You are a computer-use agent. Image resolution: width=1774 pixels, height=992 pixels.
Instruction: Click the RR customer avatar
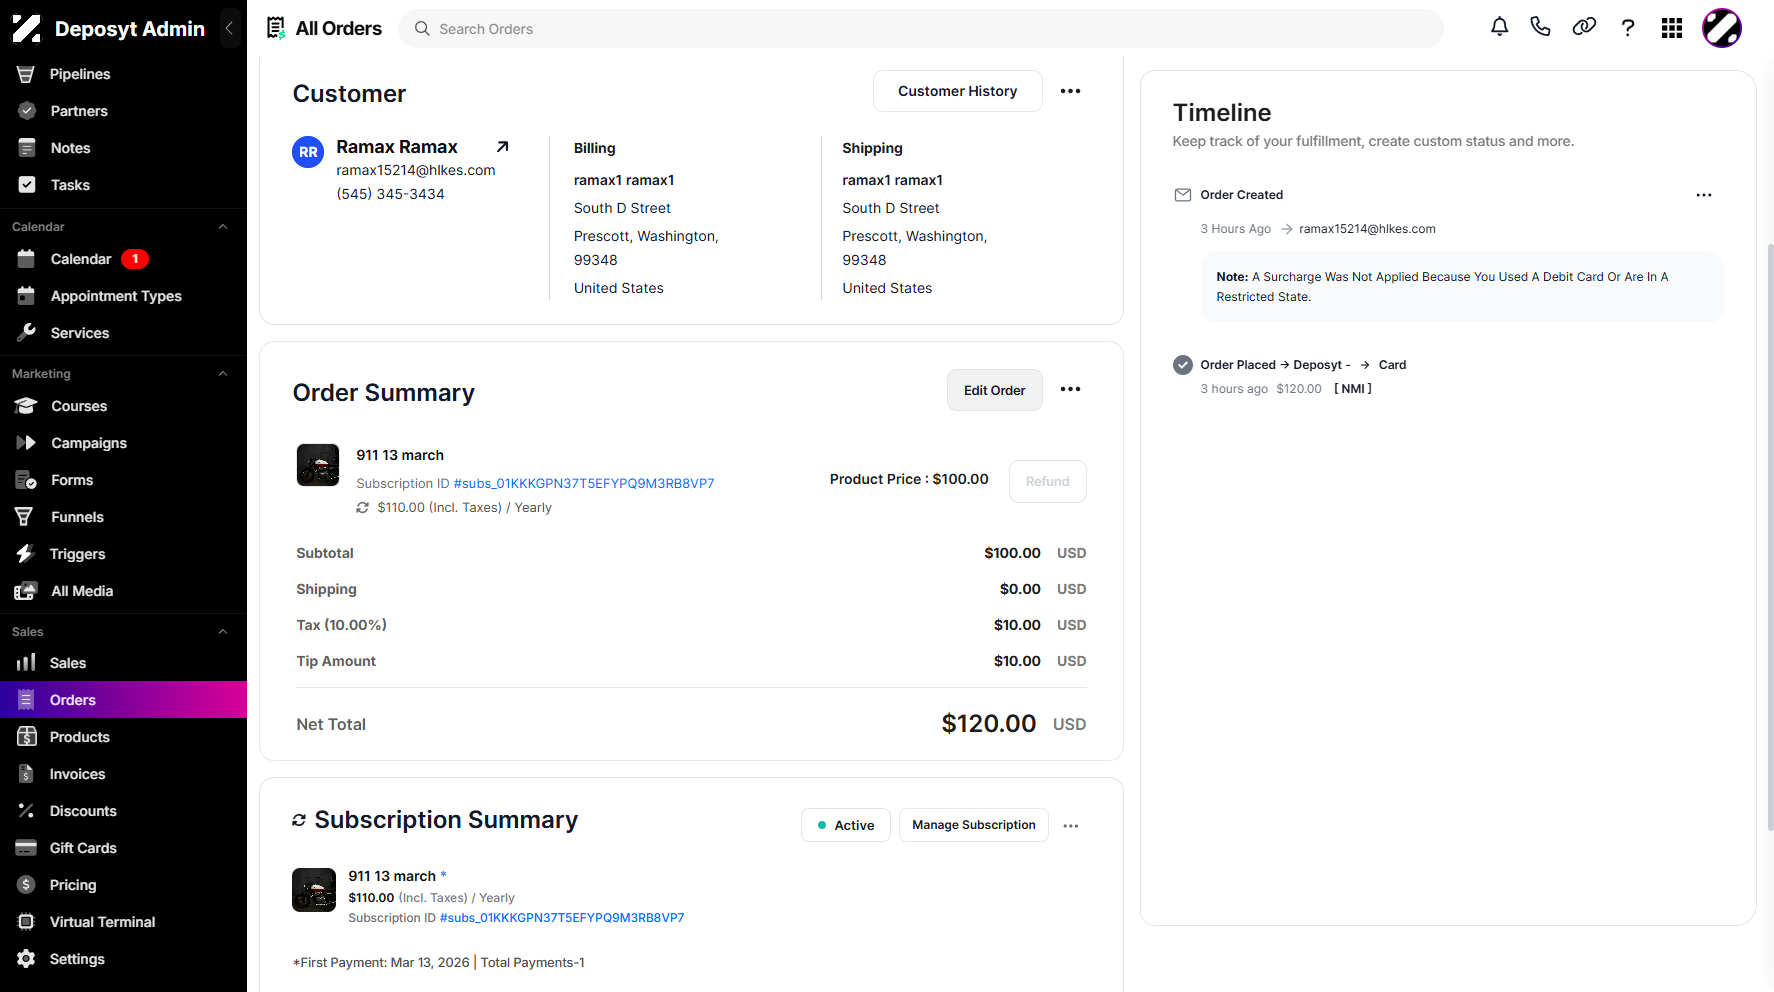(308, 152)
